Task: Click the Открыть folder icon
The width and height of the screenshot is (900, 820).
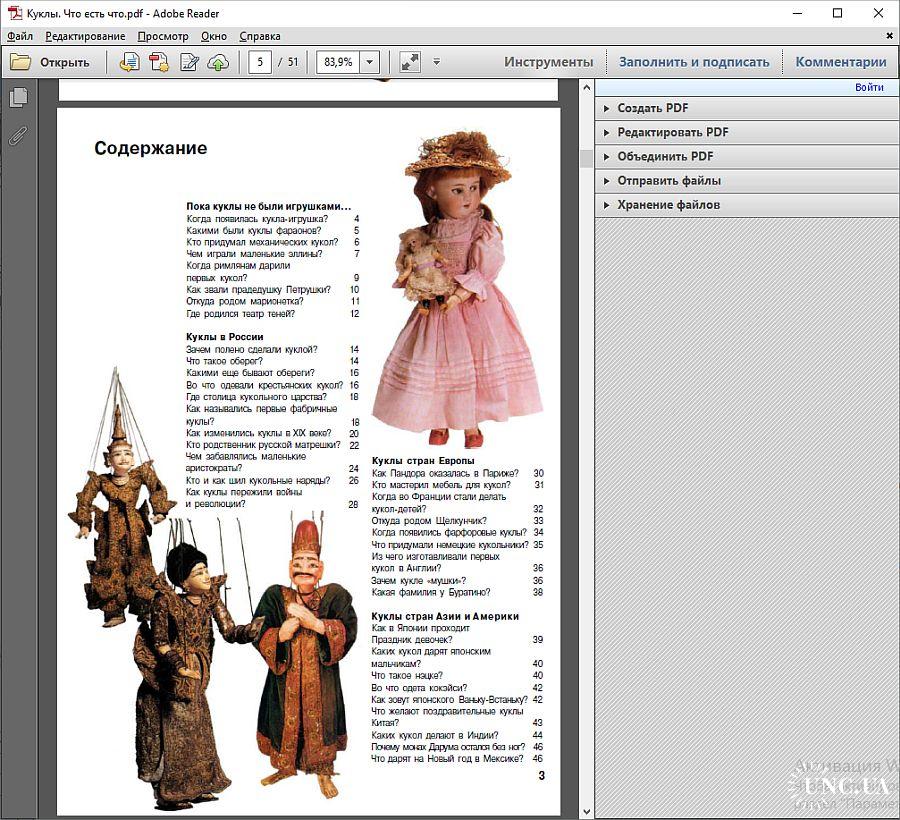Action: coord(21,62)
